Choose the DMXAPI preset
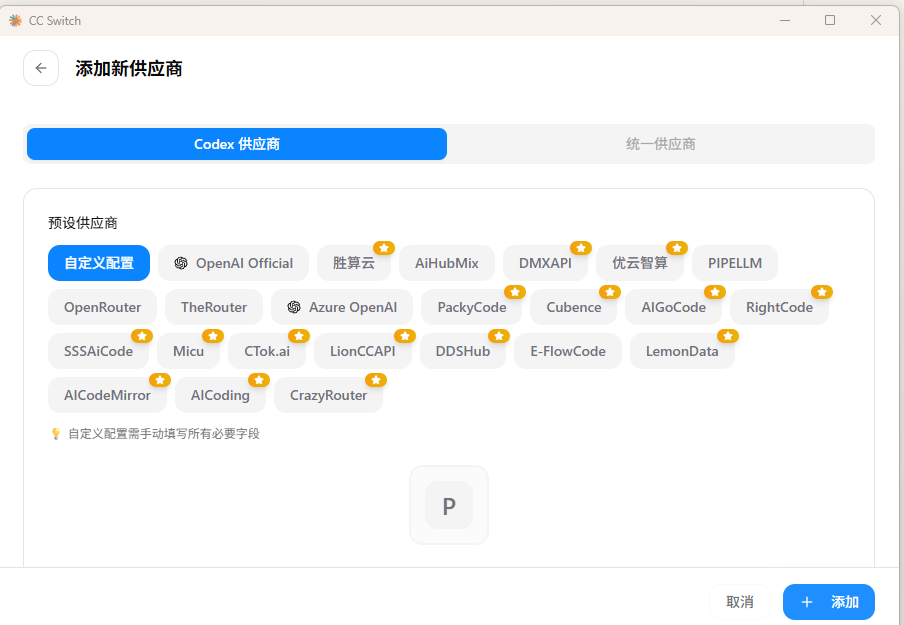The width and height of the screenshot is (904, 625). coord(545,263)
